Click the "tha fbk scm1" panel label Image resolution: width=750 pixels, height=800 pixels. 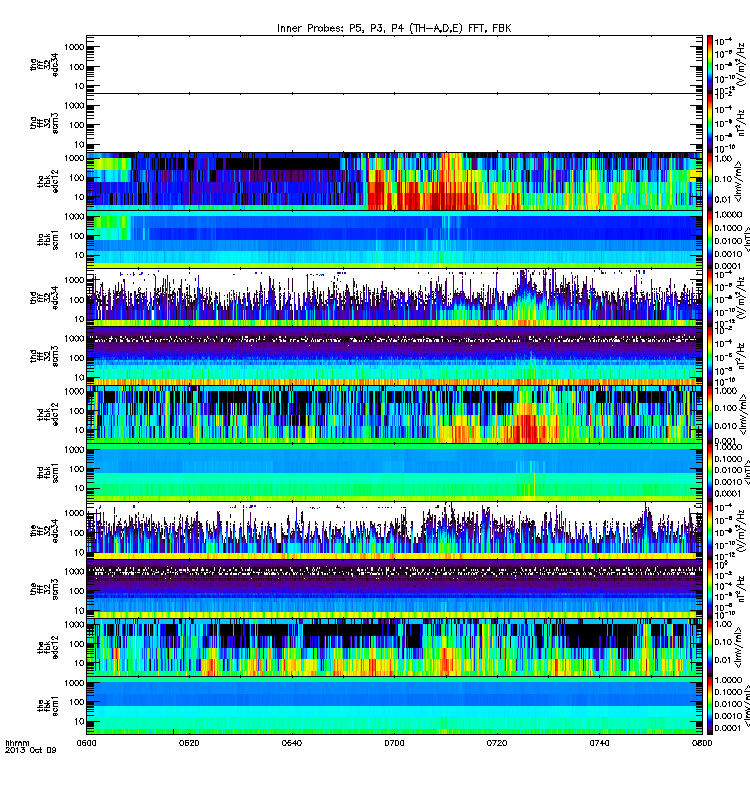tap(48, 239)
